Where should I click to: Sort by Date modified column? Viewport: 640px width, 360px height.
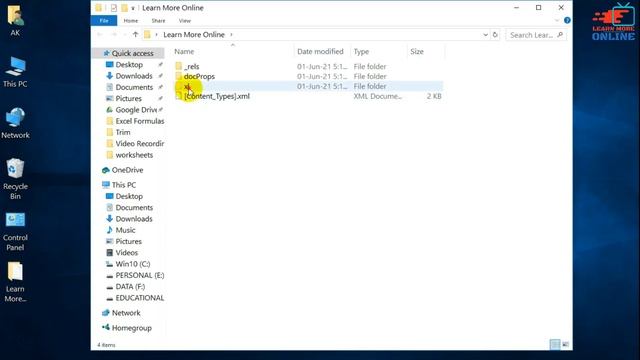tap(320, 51)
